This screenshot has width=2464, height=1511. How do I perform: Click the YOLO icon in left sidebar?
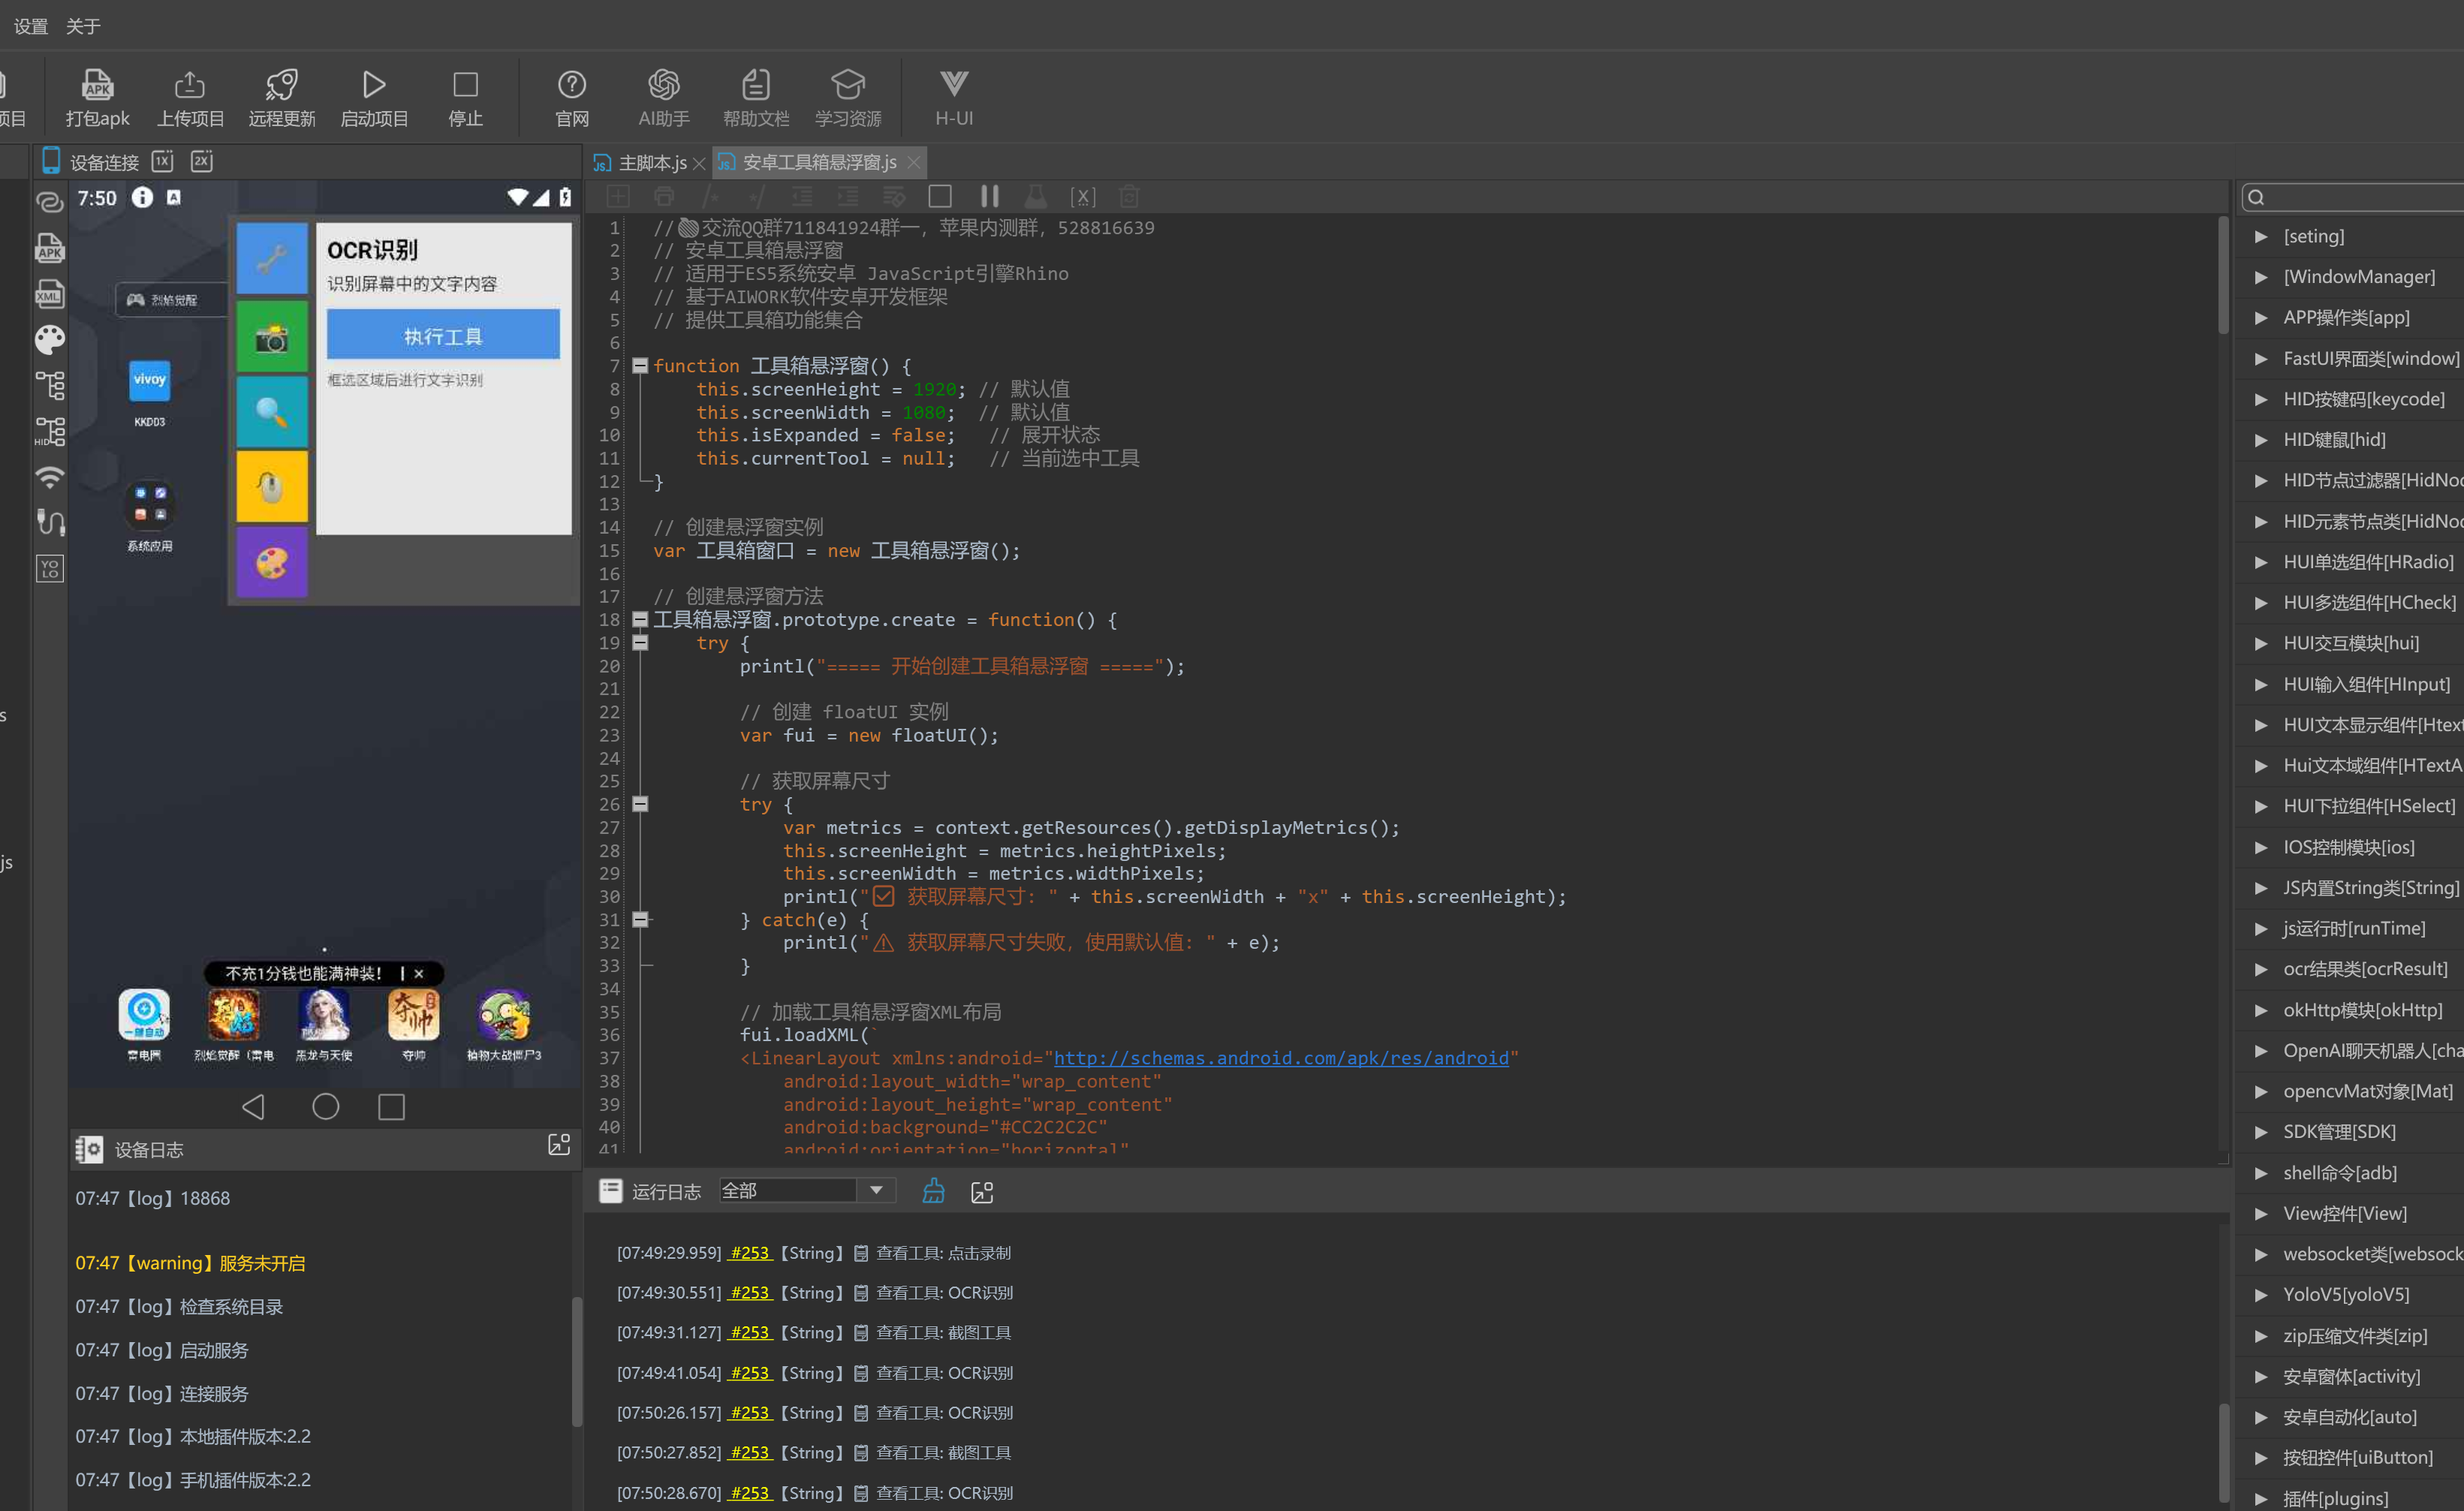[x=50, y=569]
